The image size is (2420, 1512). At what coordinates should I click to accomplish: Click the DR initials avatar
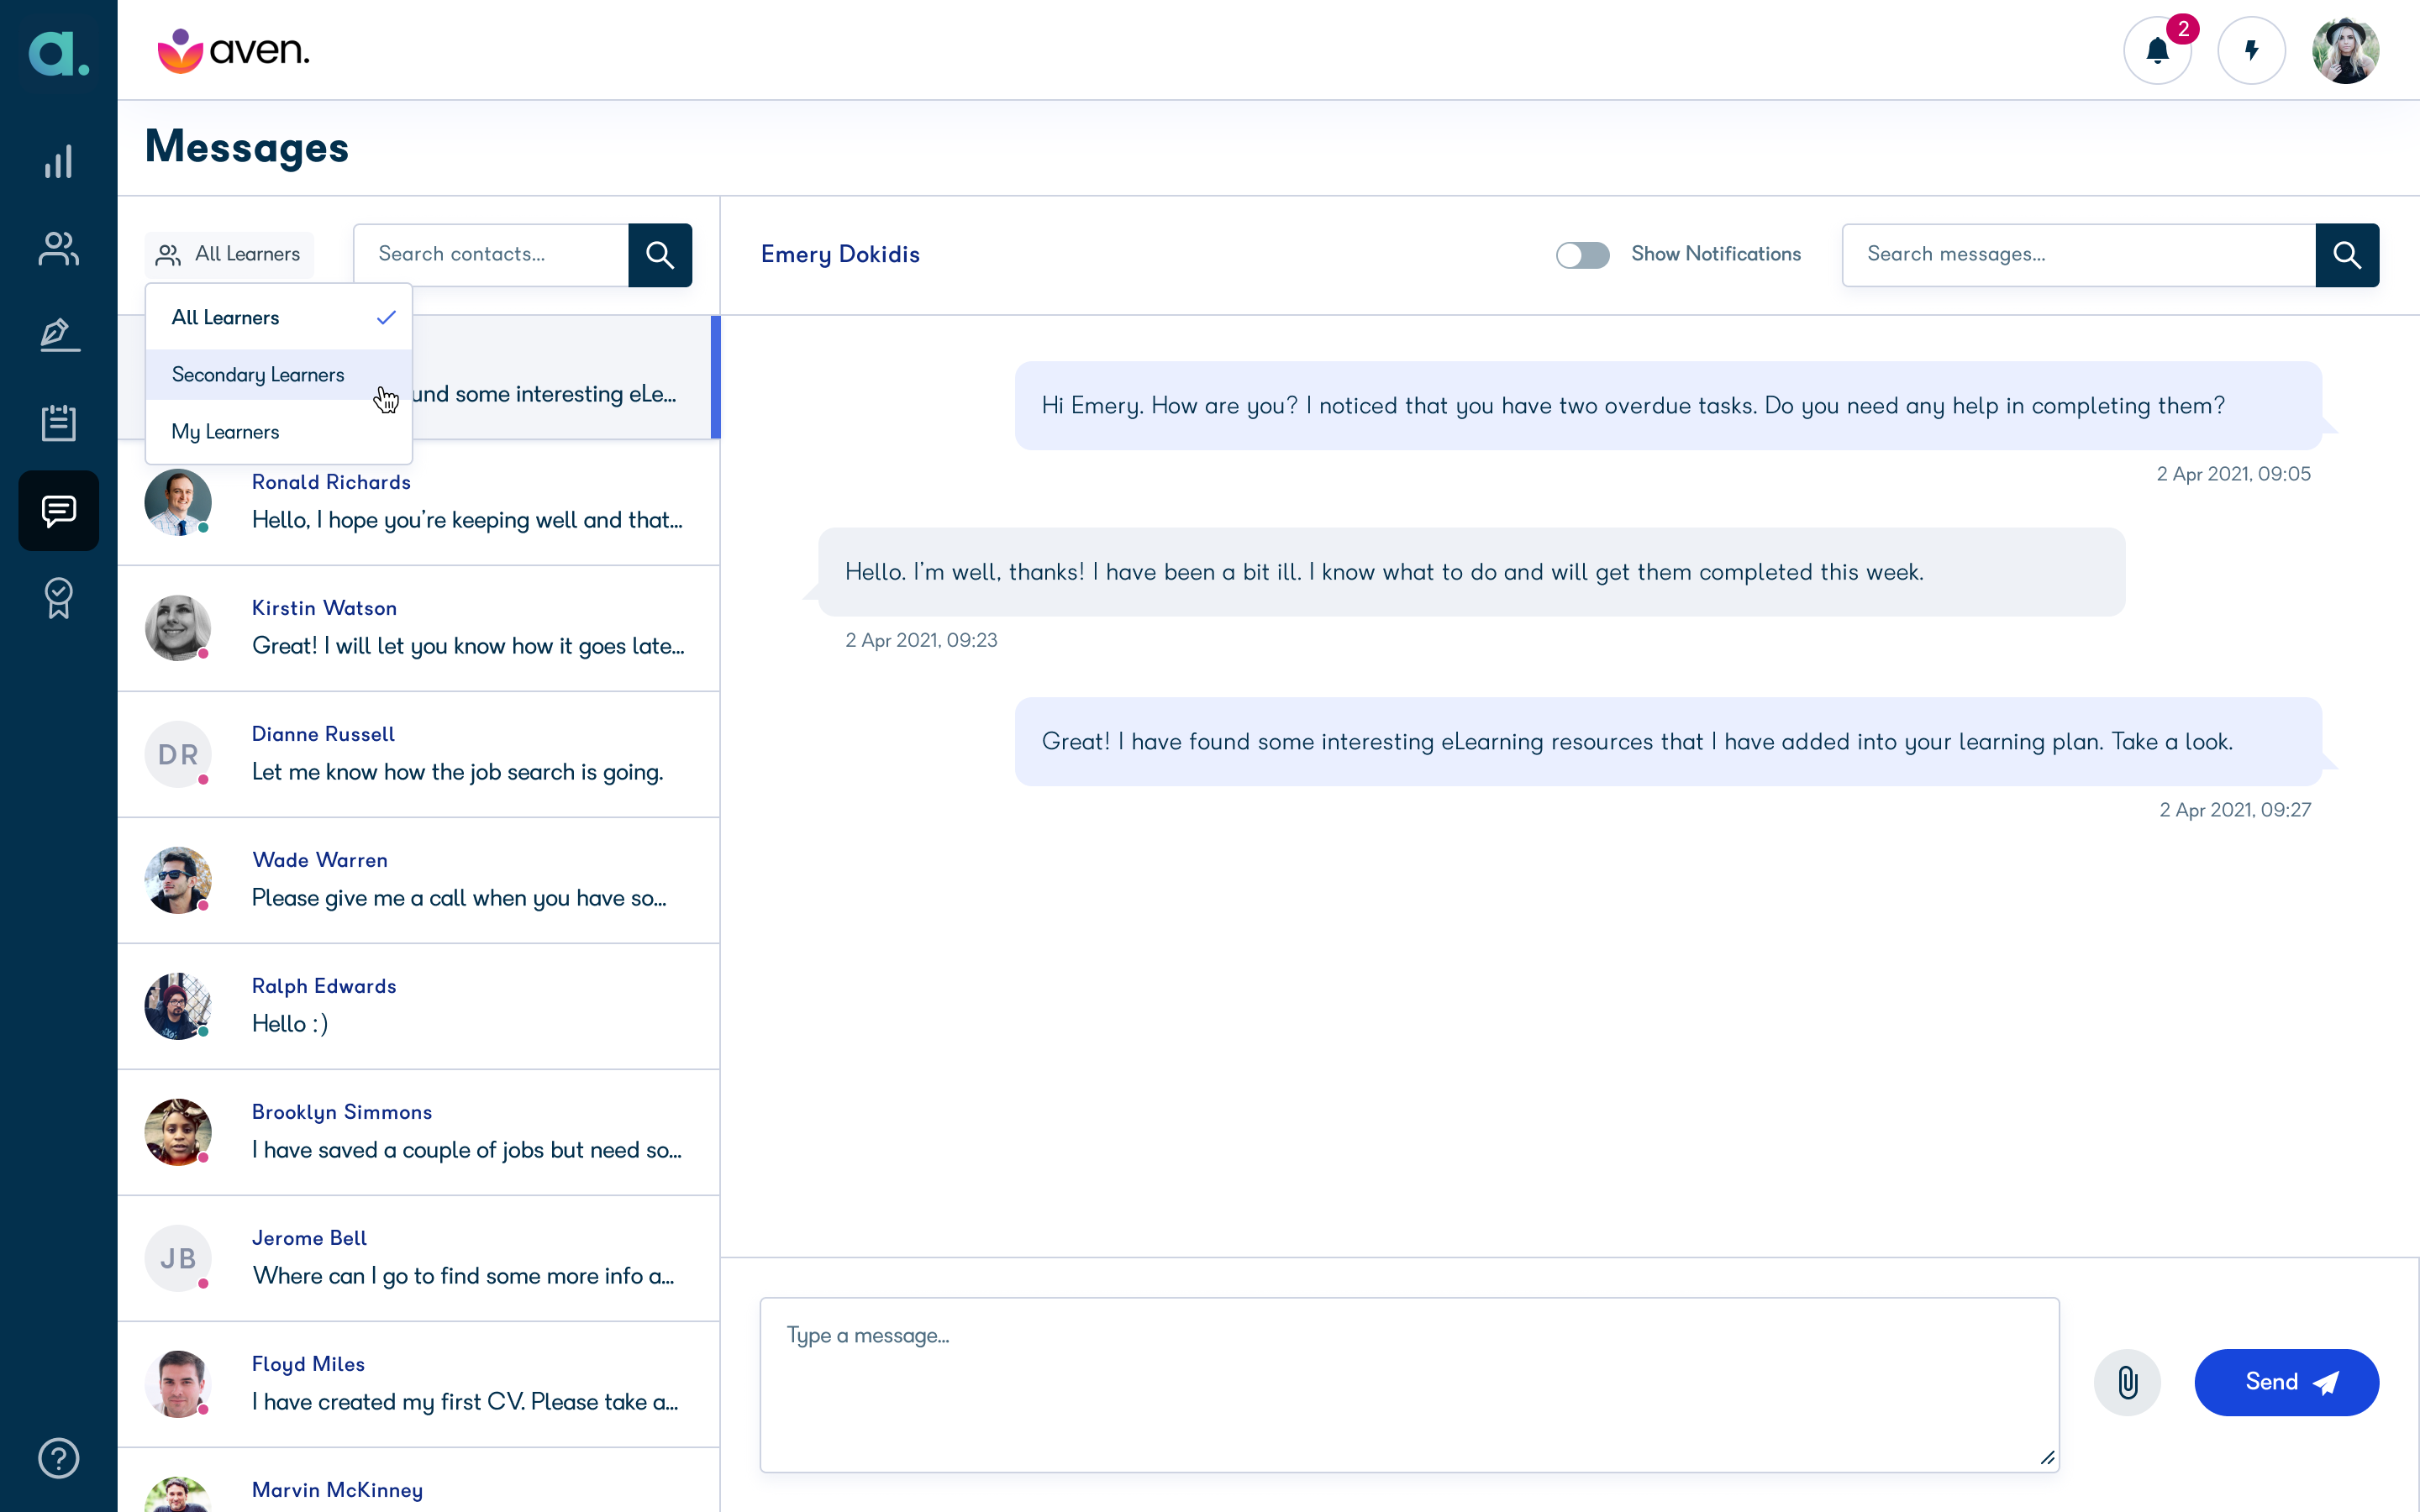178,754
